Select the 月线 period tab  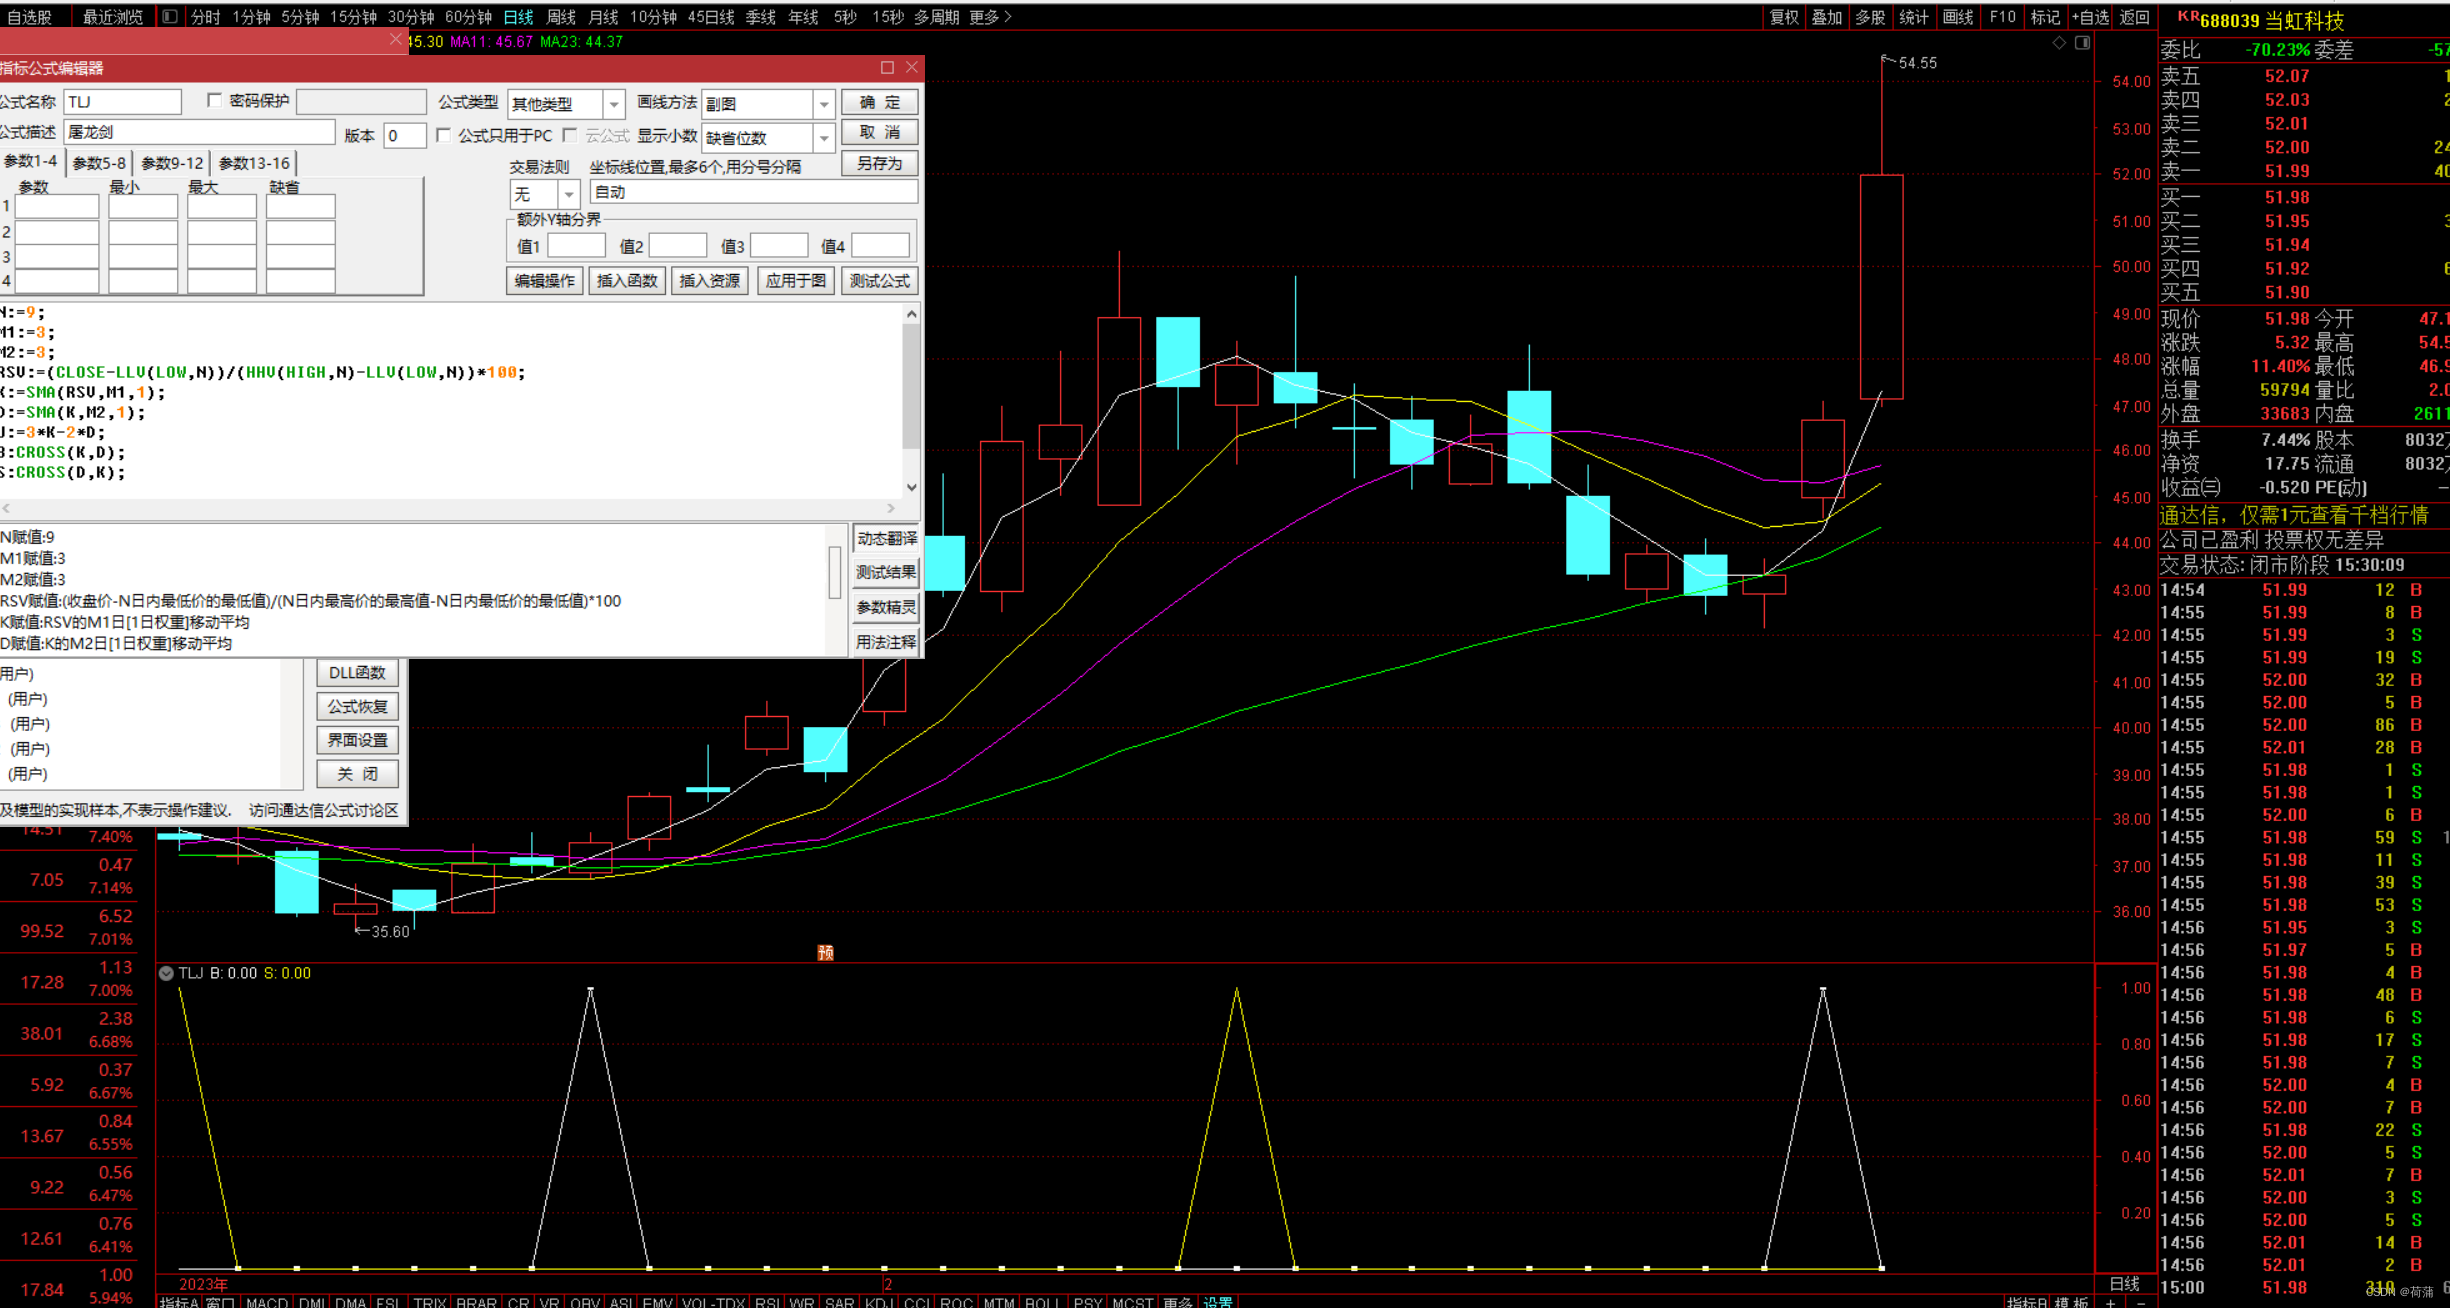pos(604,16)
